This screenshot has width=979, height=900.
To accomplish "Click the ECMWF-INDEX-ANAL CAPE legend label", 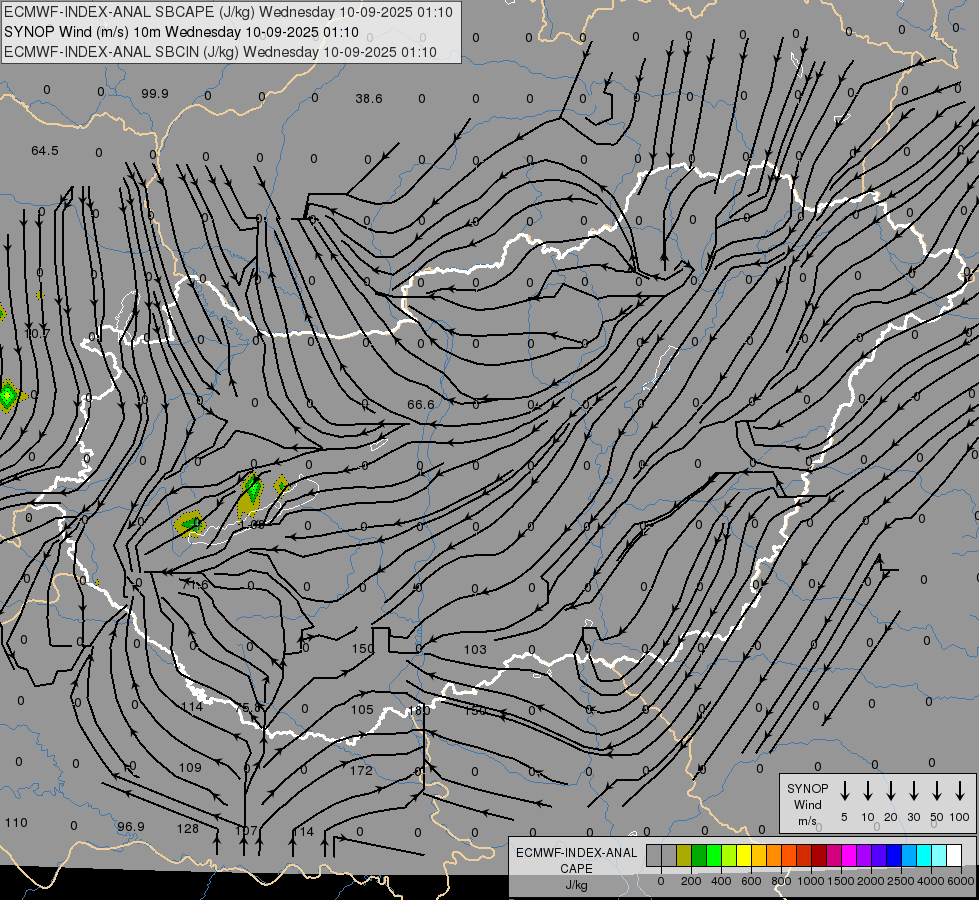I will 576,868.
